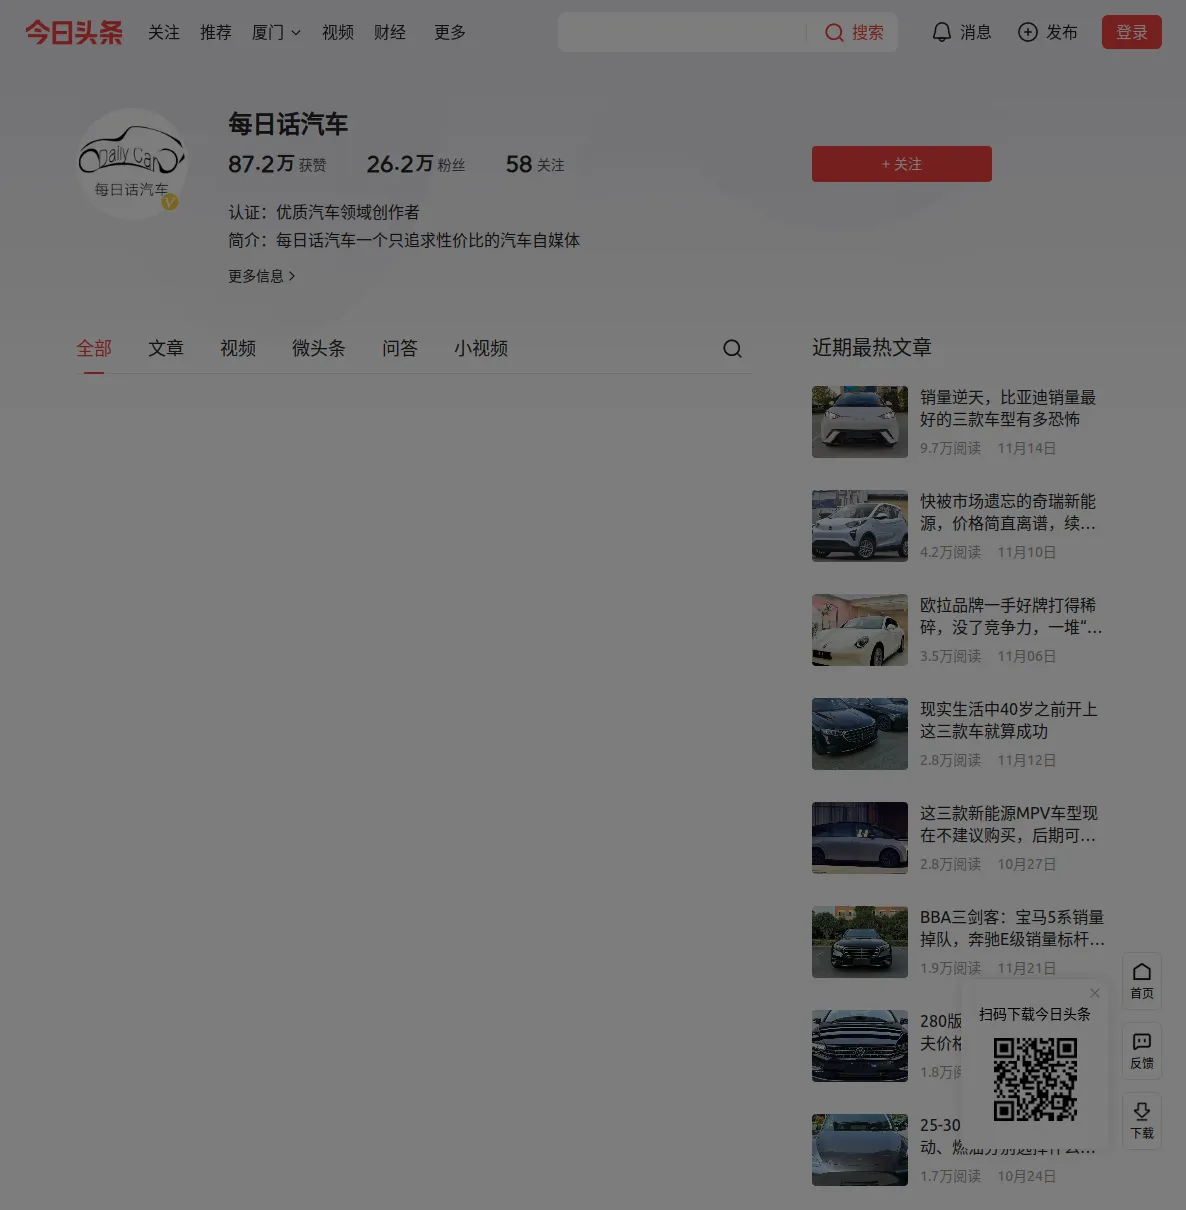Open article 现实生活中40岁之前开上这三款车

click(1009, 720)
